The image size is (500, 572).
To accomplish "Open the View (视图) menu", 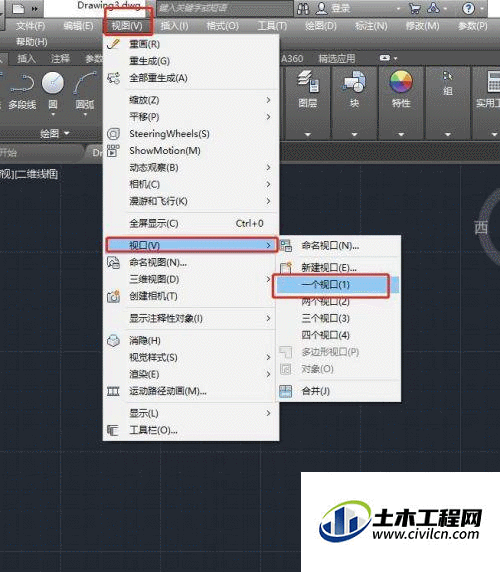I will point(127,26).
